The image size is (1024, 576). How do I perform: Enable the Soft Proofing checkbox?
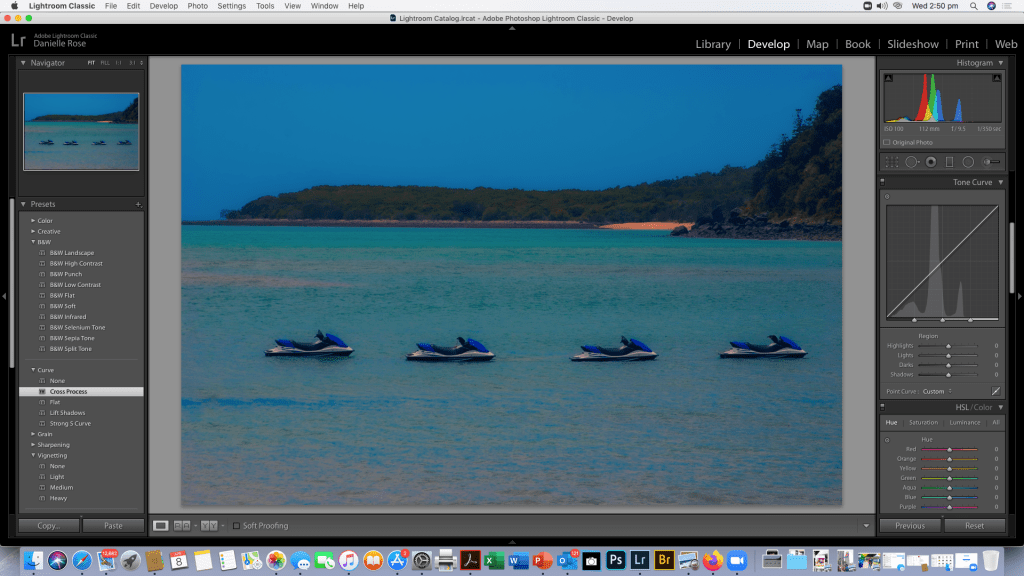(236, 525)
